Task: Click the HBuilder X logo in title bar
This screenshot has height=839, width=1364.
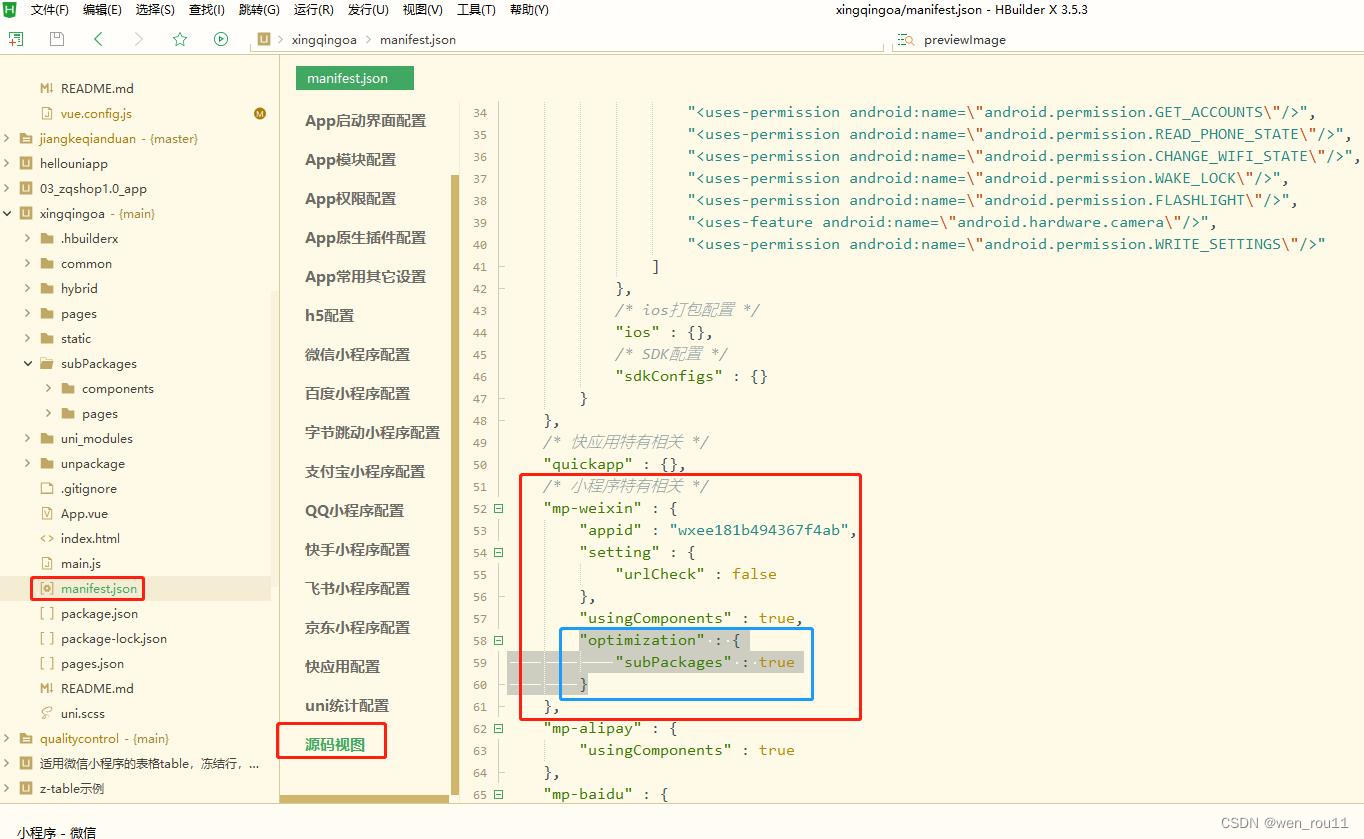Action: [9, 10]
